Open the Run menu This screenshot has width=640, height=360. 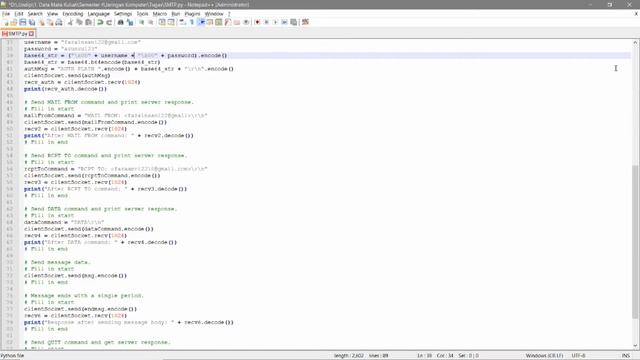176,13
